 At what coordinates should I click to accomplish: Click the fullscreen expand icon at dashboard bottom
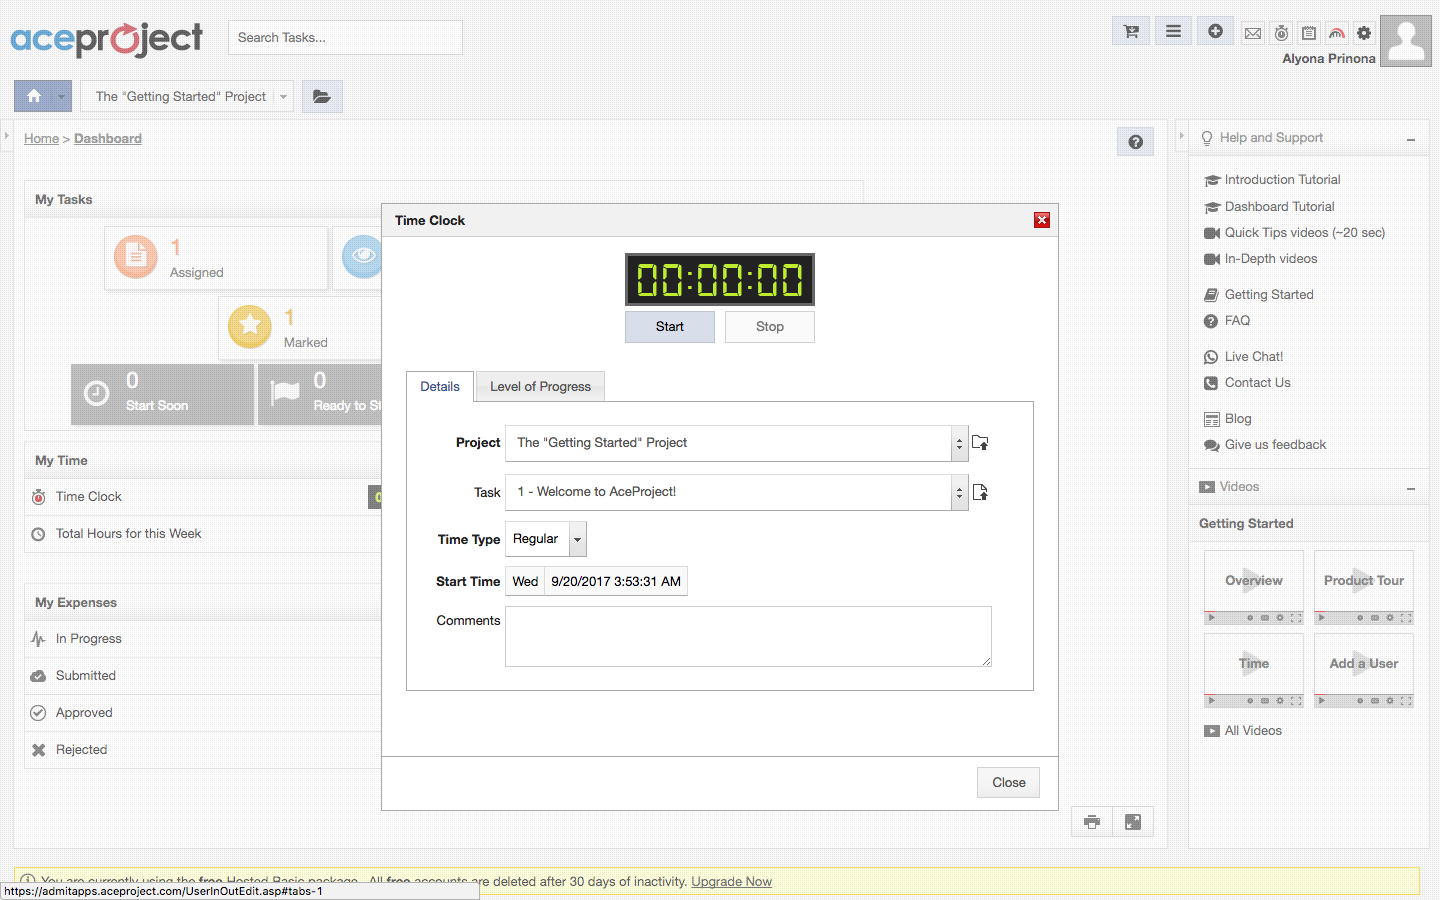pyautogui.click(x=1133, y=822)
